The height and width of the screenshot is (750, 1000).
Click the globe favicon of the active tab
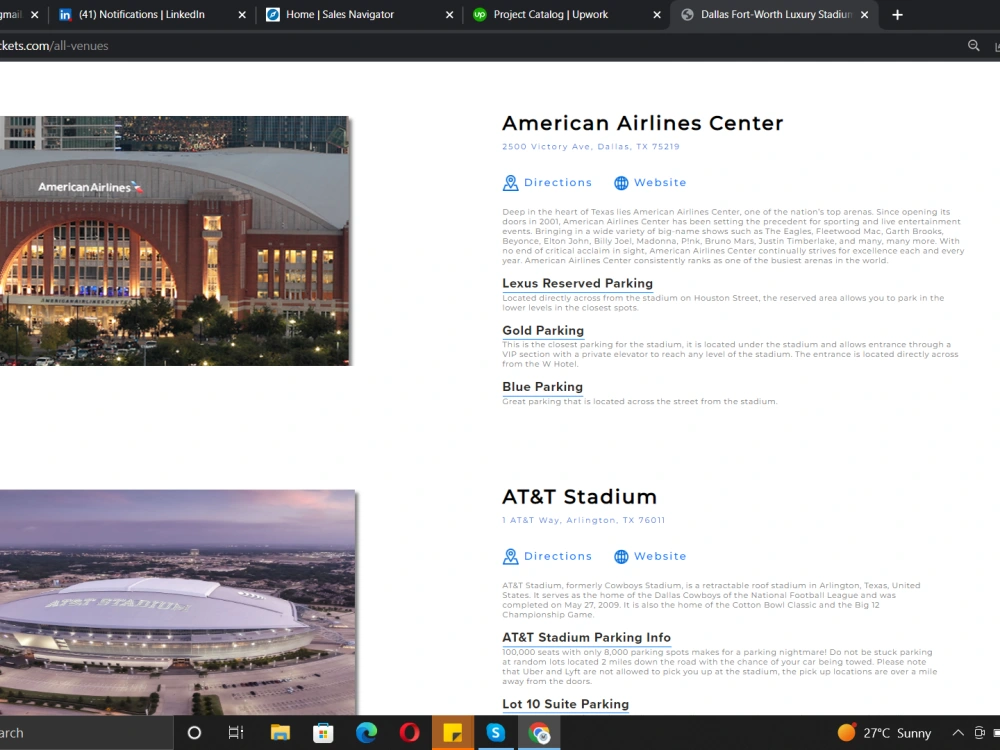point(688,15)
